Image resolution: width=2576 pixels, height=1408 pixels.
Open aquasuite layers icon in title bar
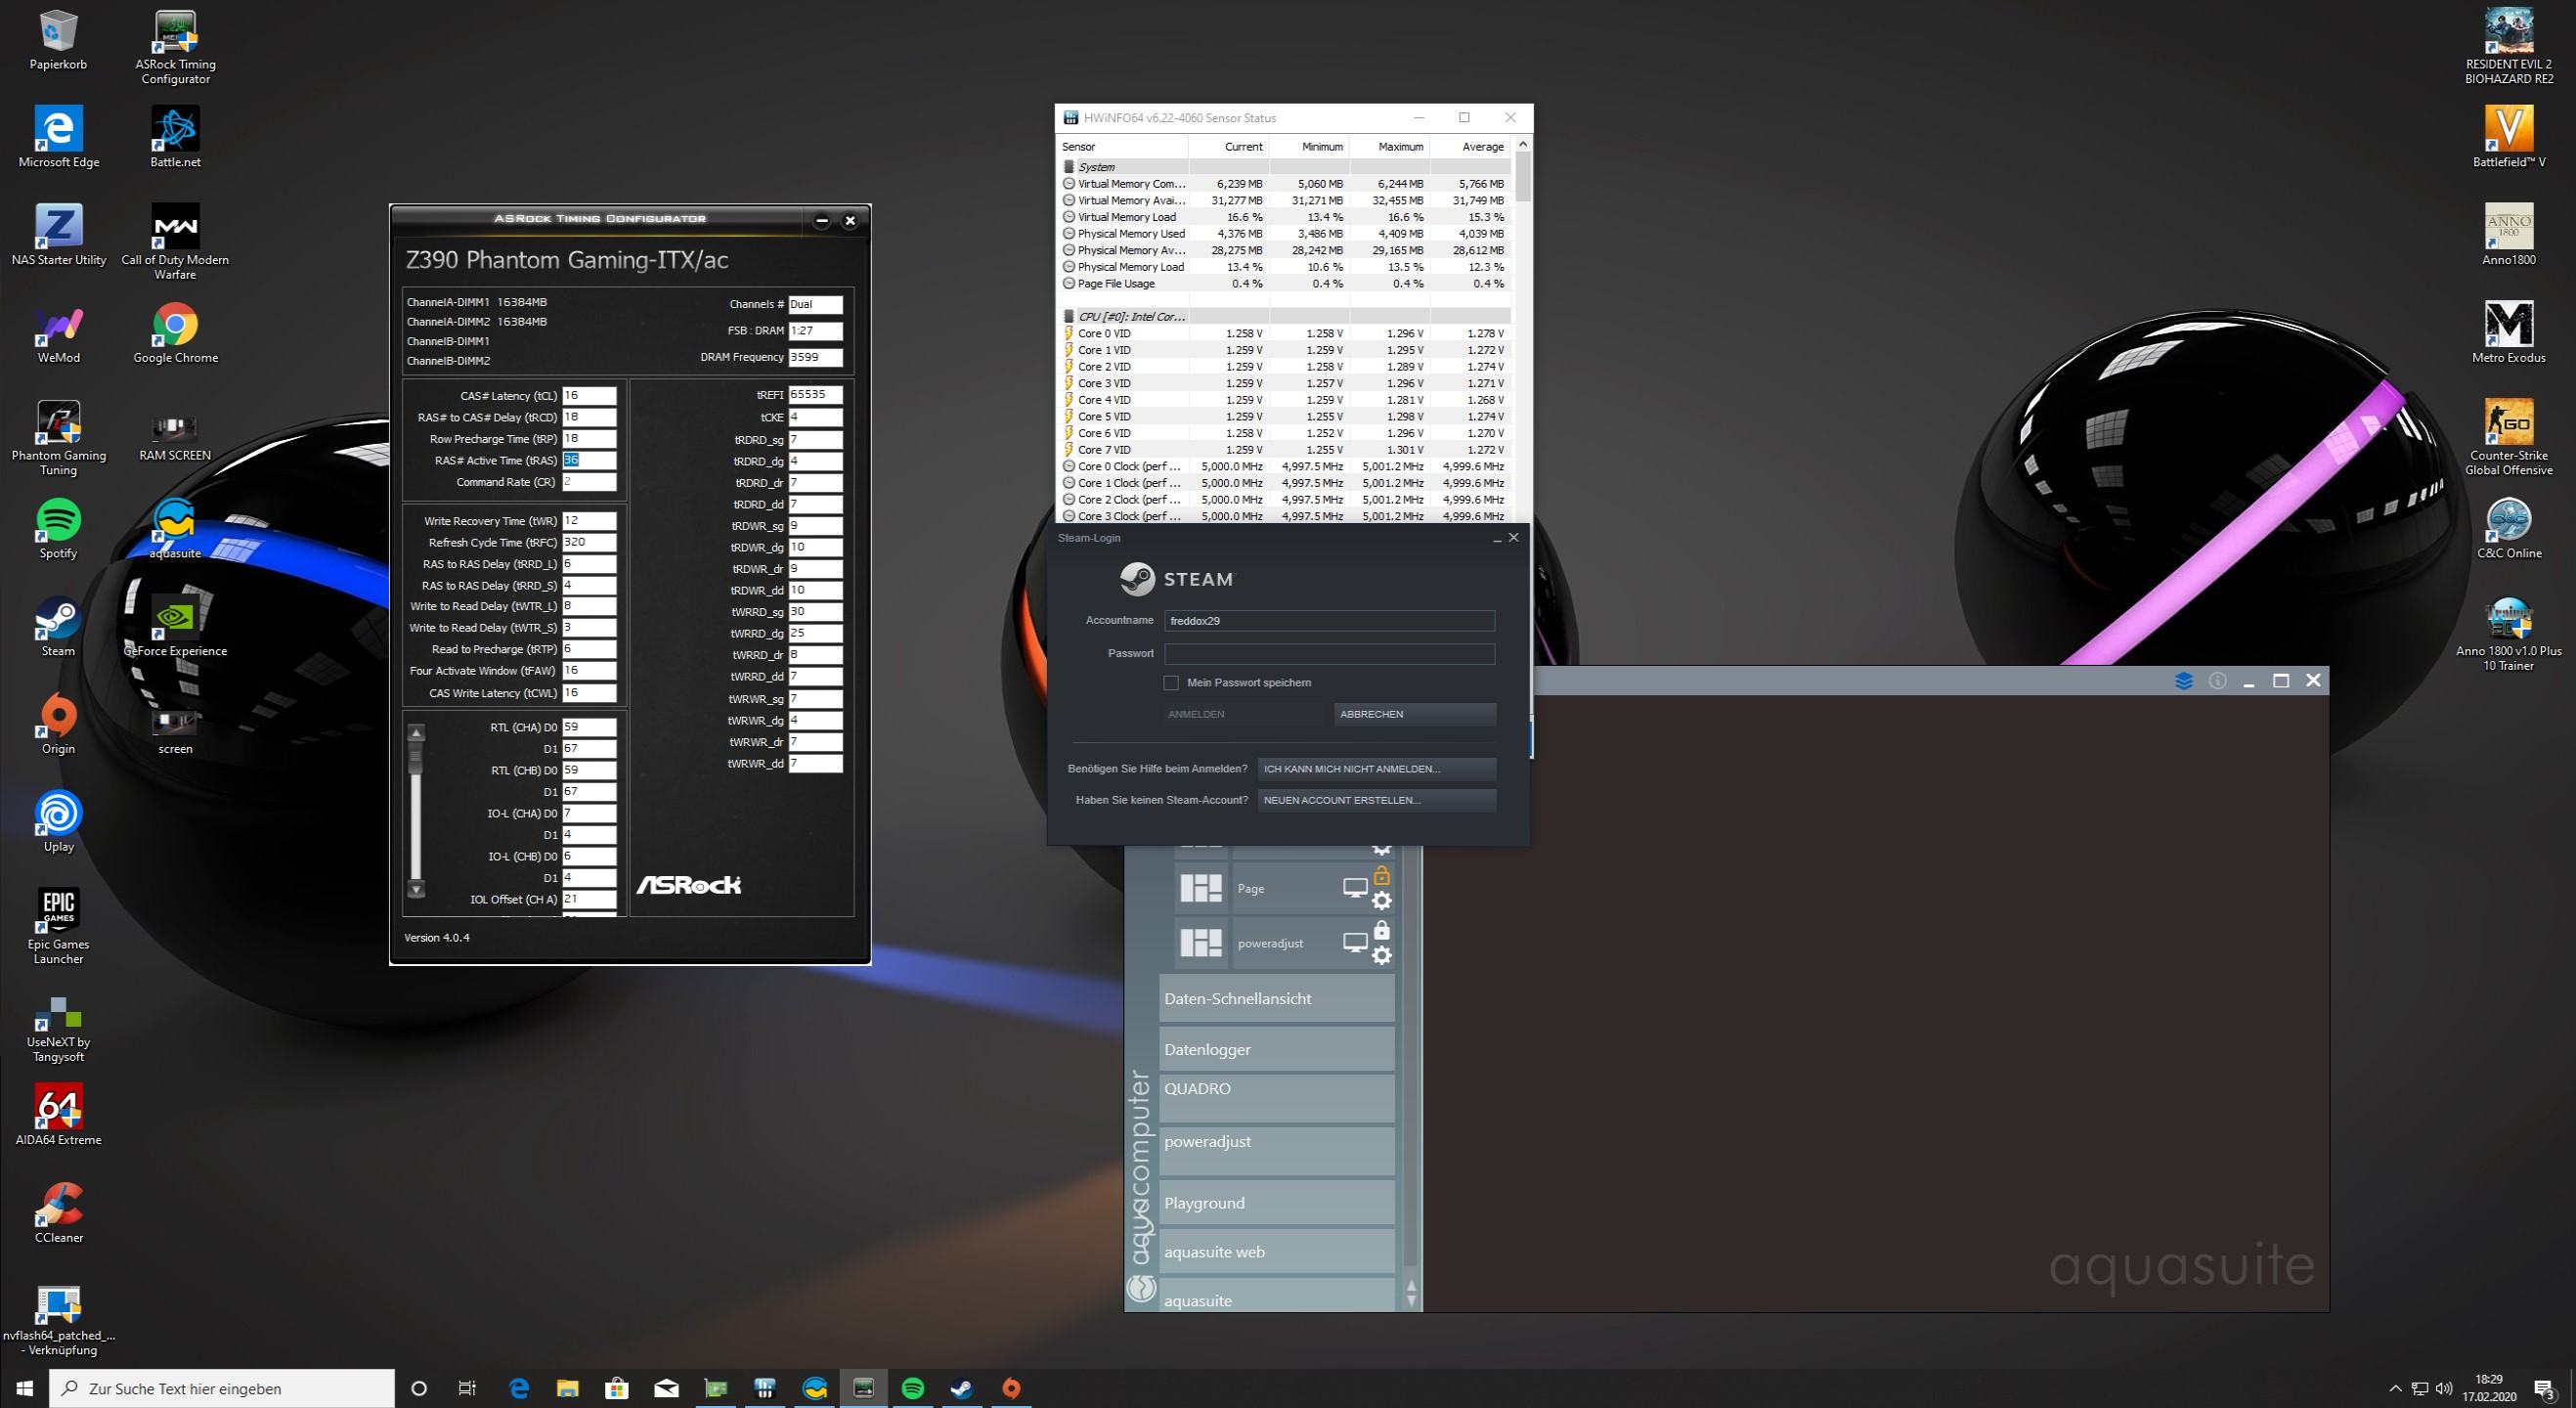click(2184, 681)
